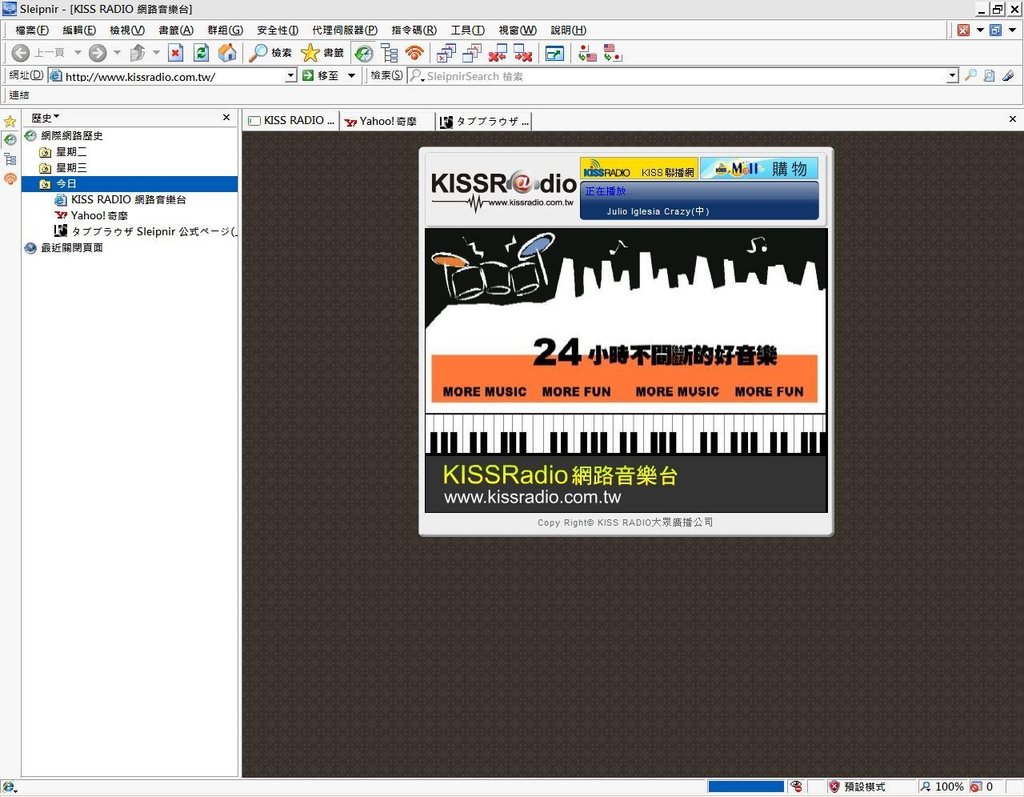Click the first flag translate icon
Screen dimensions: 1024x797
click(x=588, y=53)
